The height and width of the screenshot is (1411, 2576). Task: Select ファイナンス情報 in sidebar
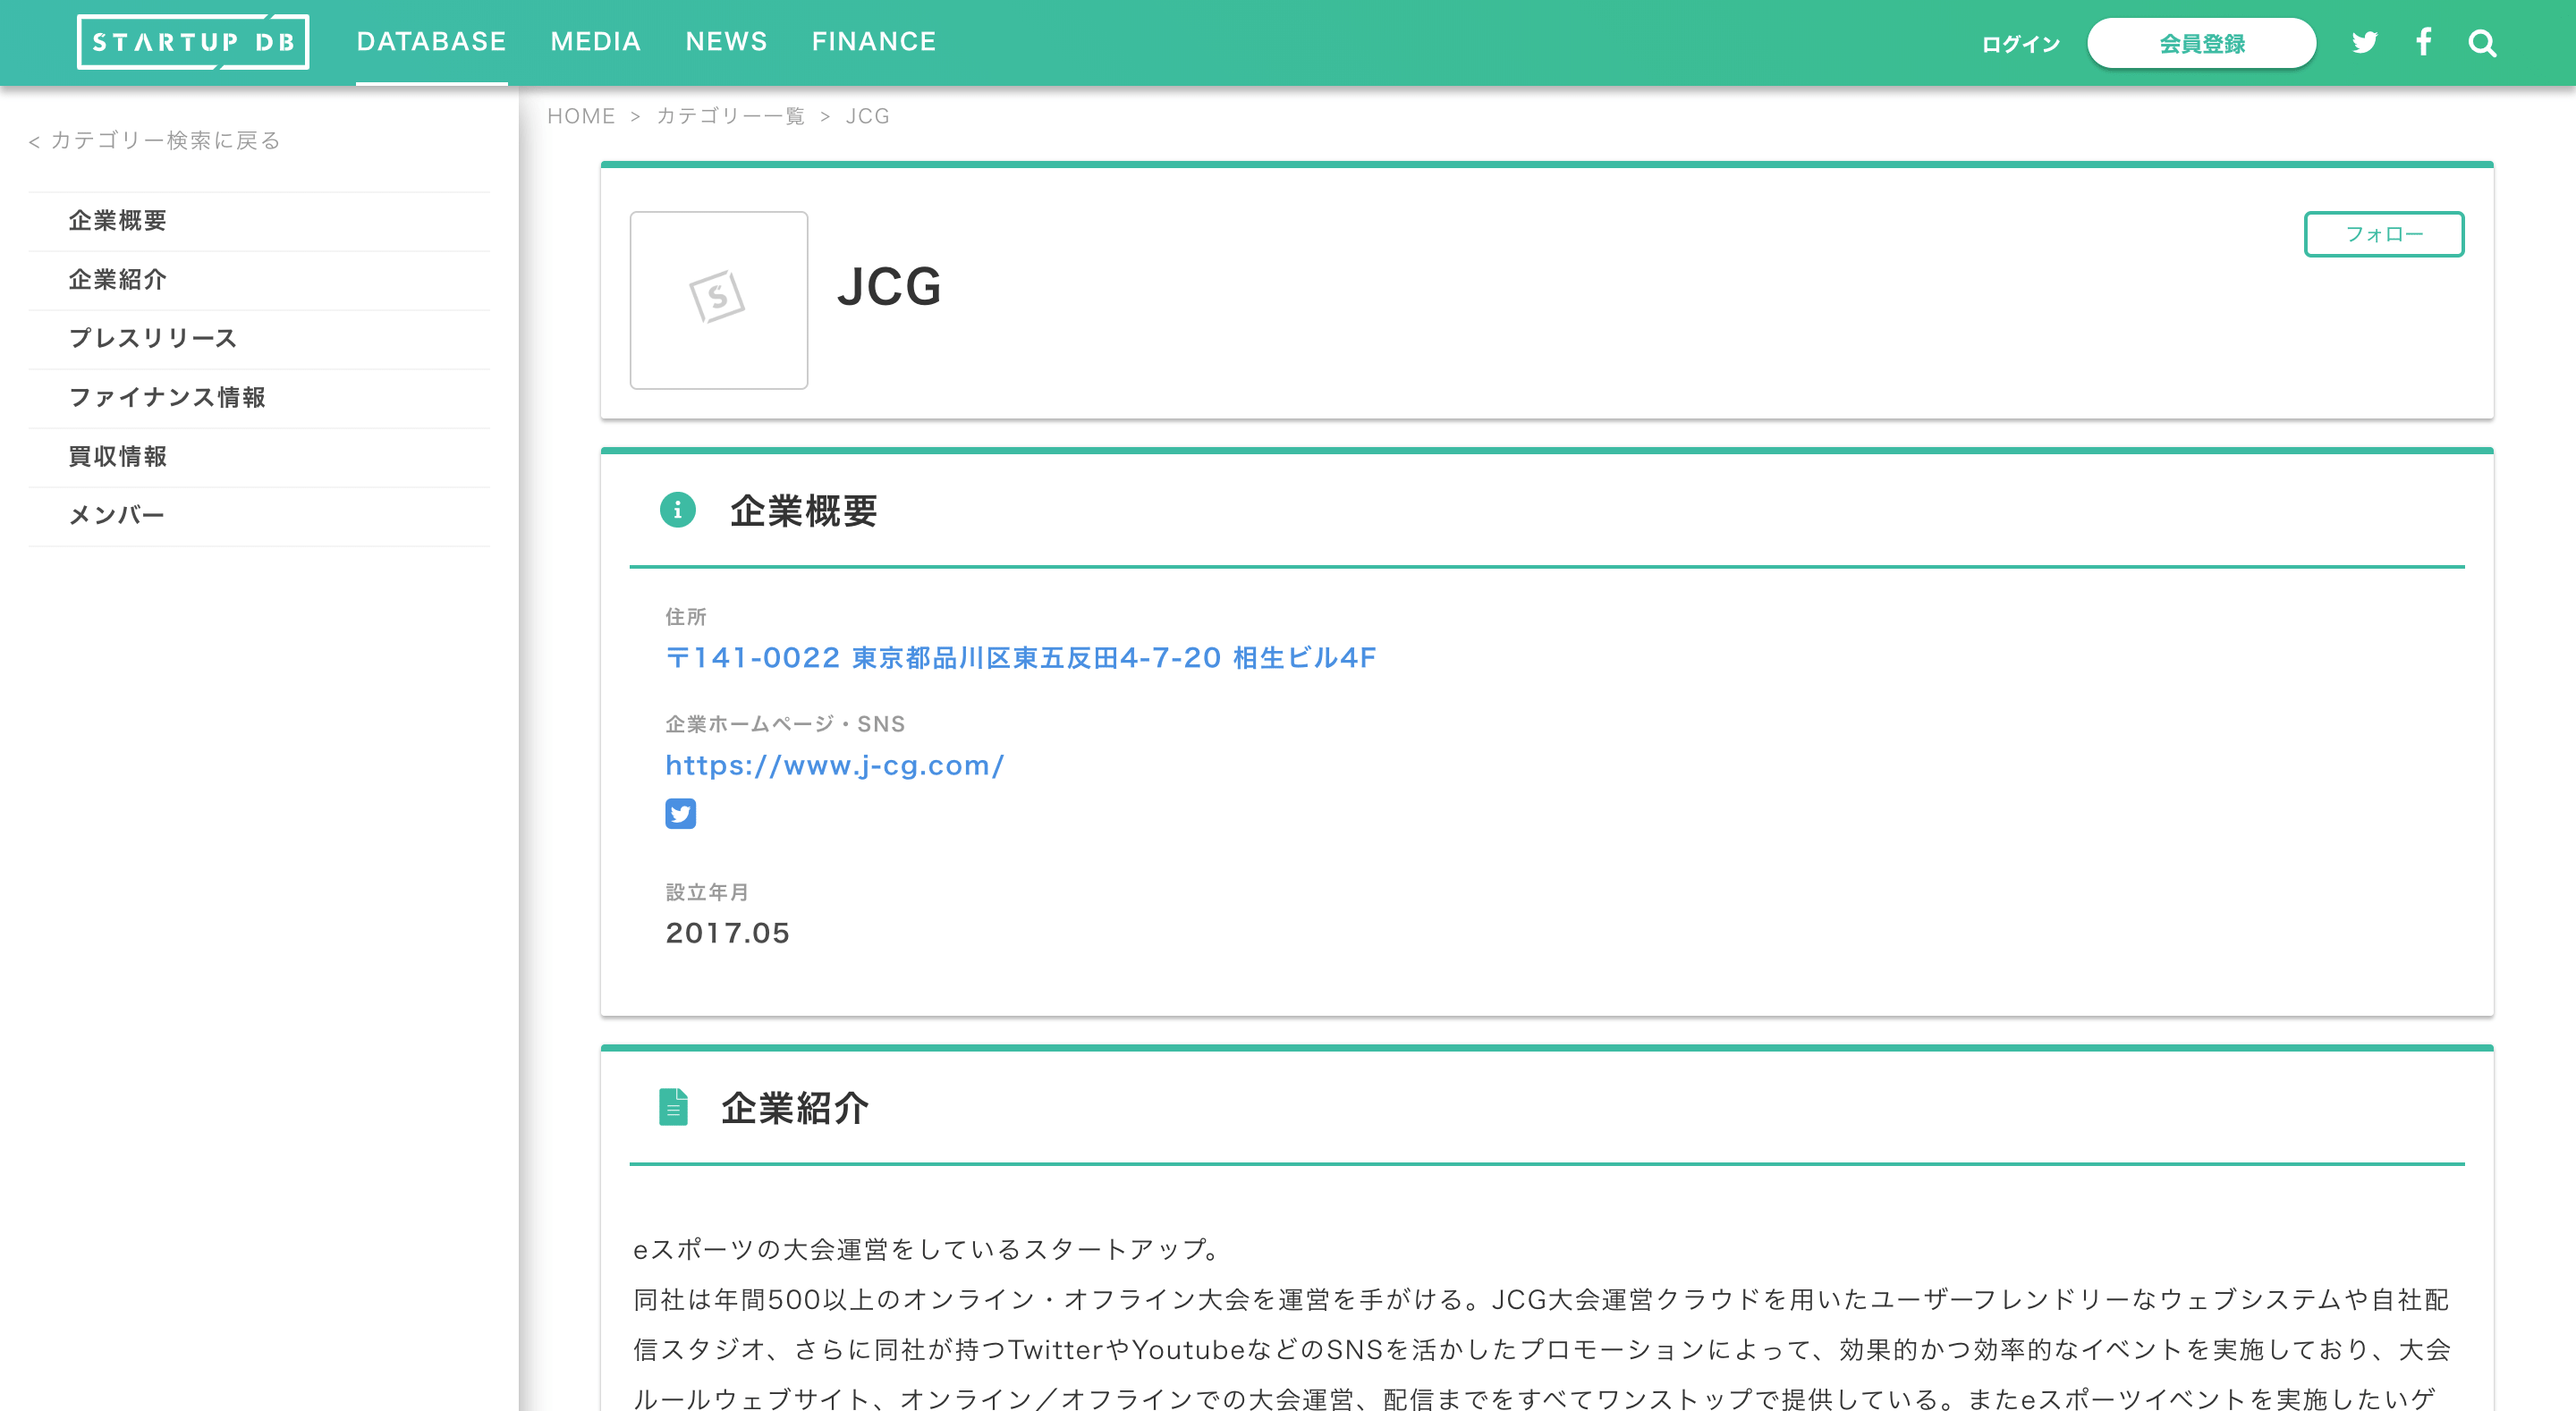pyautogui.click(x=167, y=397)
